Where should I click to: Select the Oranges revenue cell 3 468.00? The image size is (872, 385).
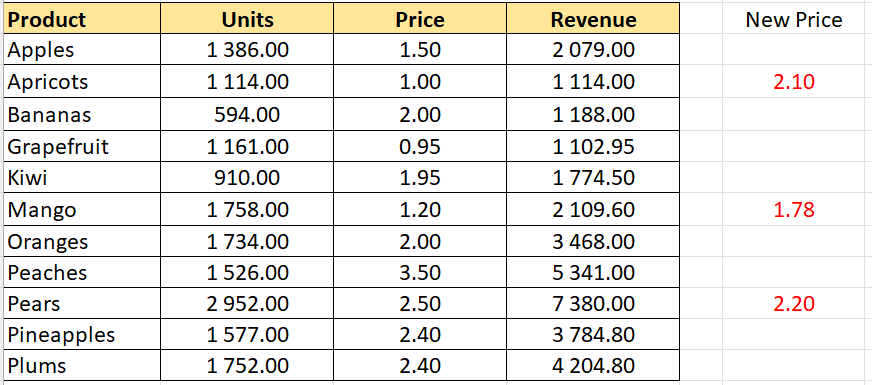(593, 241)
